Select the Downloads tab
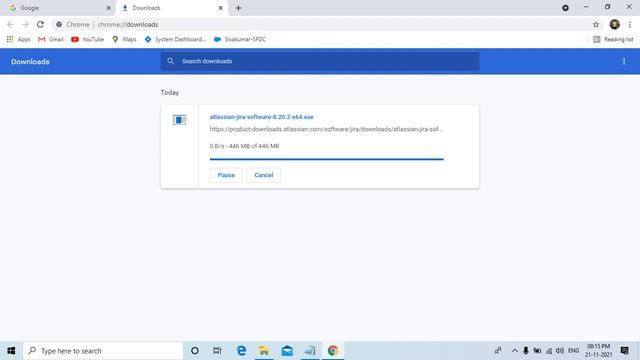Viewport: 640px width, 360px height. (171, 8)
